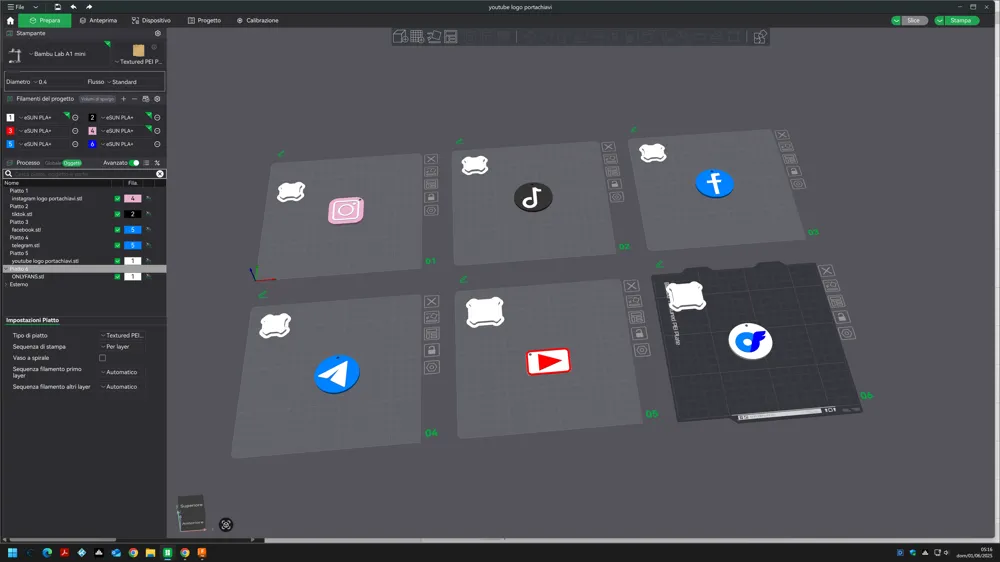Click the Add object cube icon in top toolbar
The width and height of the screenshot is (1000, 562).
(x=400, y=37)
